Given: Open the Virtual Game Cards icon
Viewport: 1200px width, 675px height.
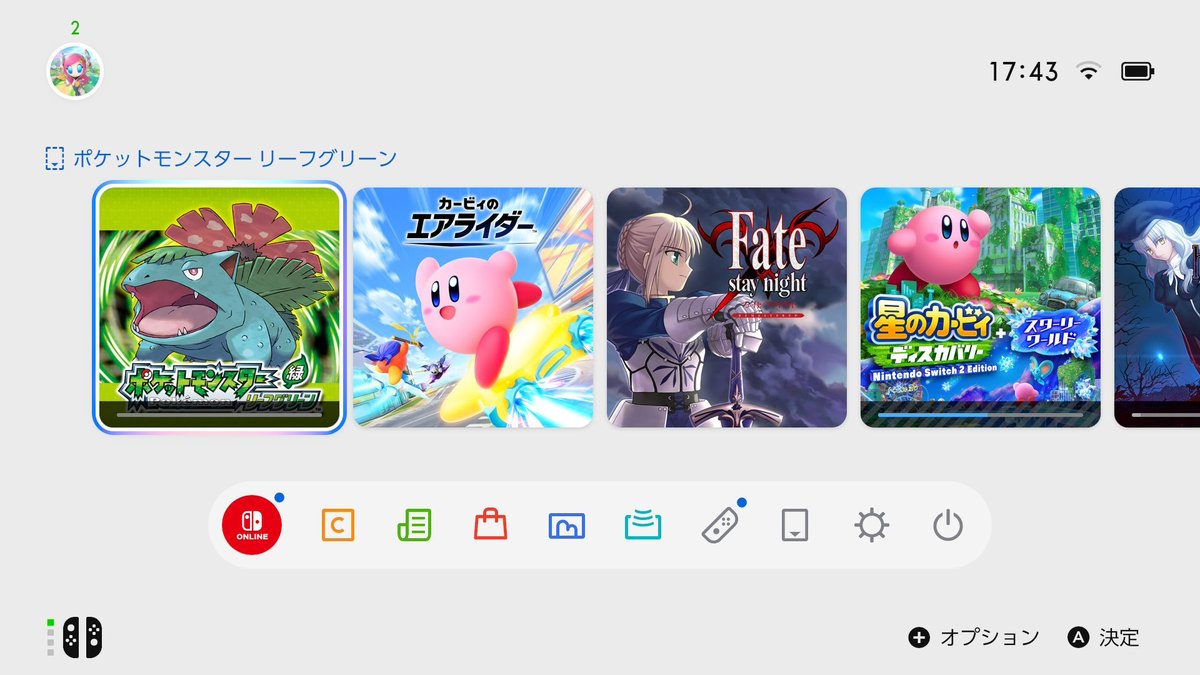Looking at the screenshot, I should tap(795, 525).
